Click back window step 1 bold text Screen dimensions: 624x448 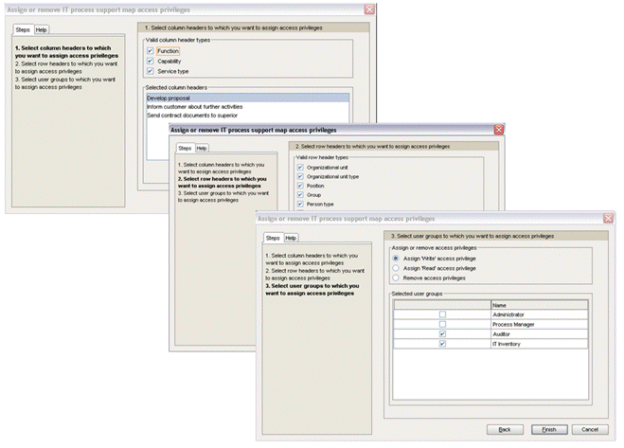[x=66, y=52]
